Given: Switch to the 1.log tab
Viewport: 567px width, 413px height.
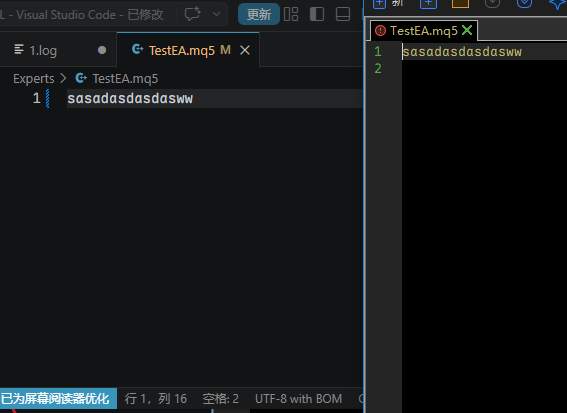Looking at the screenshot, I should coord(58,50).
